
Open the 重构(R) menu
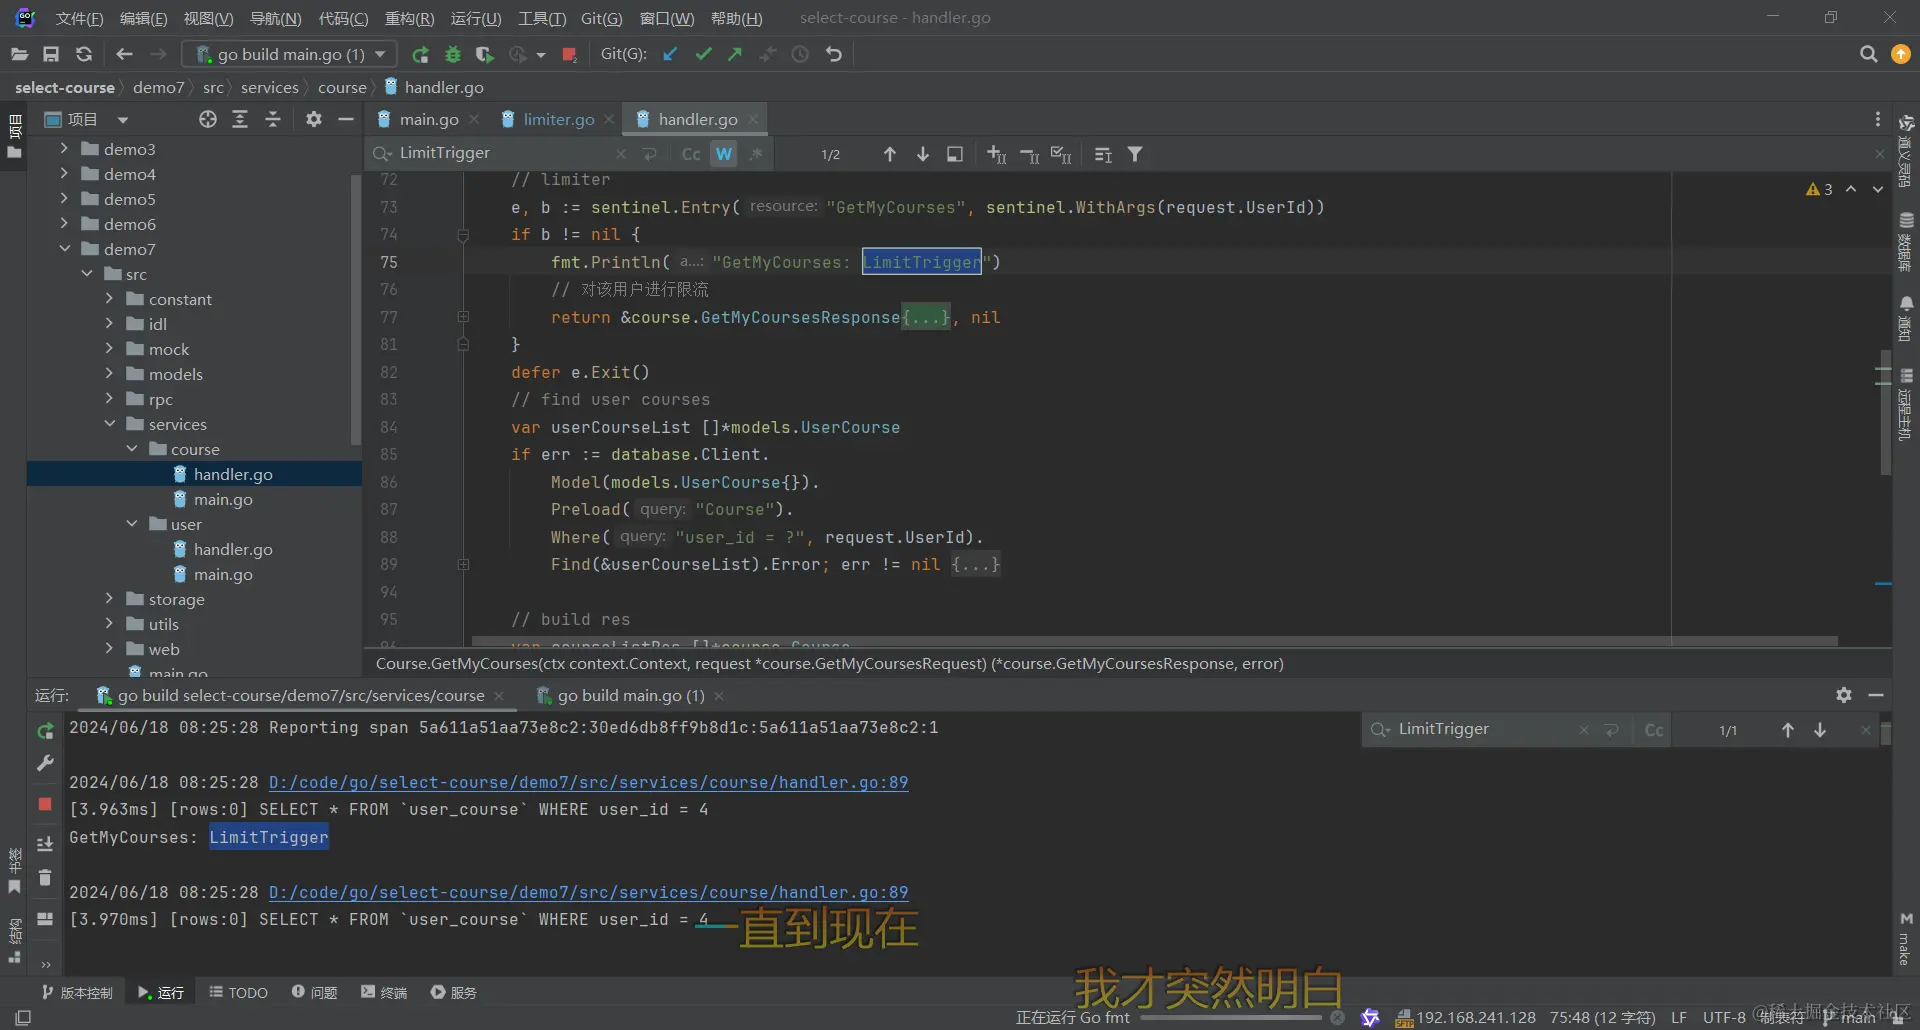tap(410, 18)
